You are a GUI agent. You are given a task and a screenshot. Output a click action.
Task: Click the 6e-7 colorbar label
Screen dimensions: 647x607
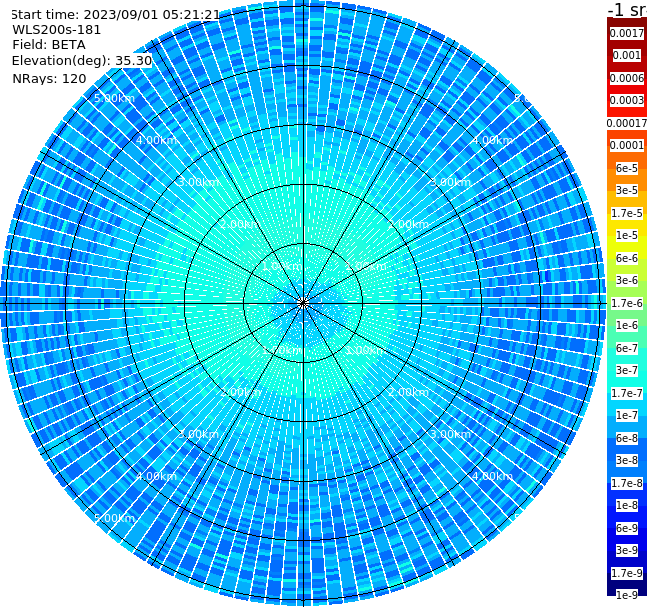(x=627, y=348)
